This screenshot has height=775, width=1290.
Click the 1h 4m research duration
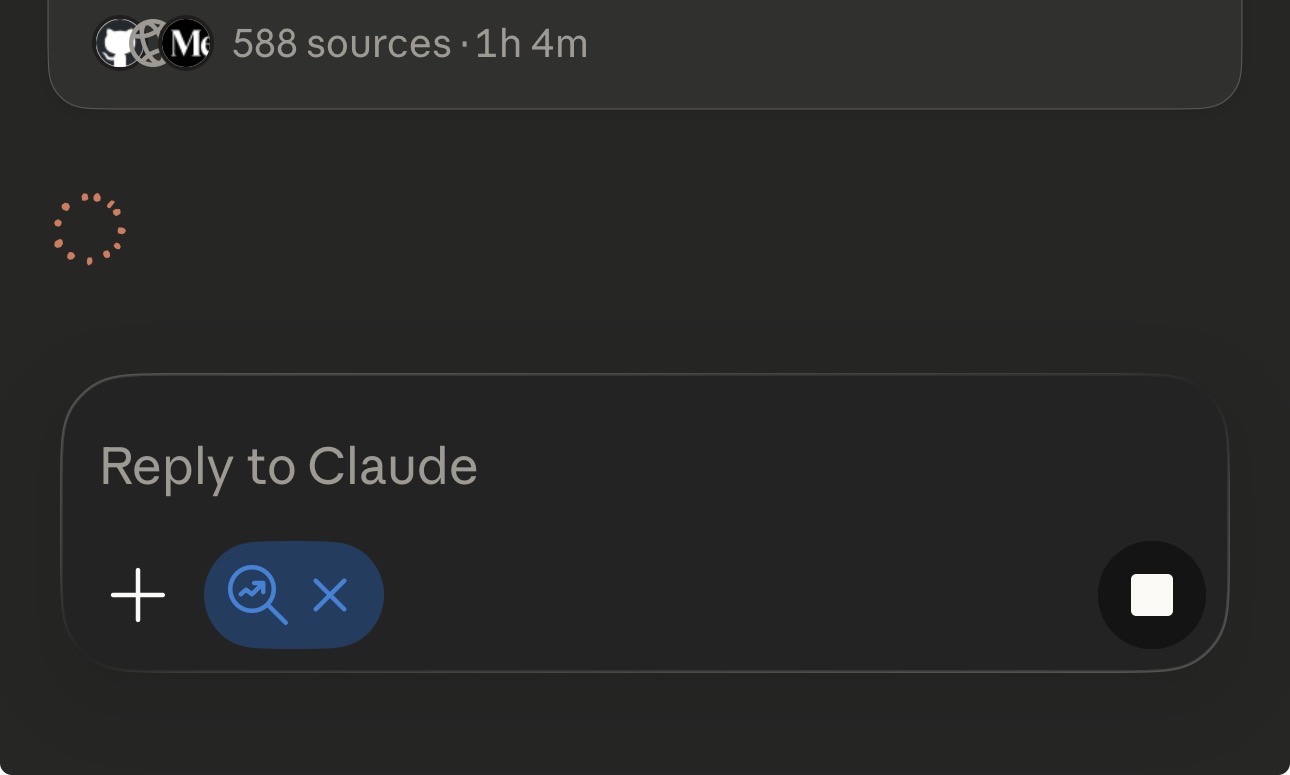pos(531,44)
